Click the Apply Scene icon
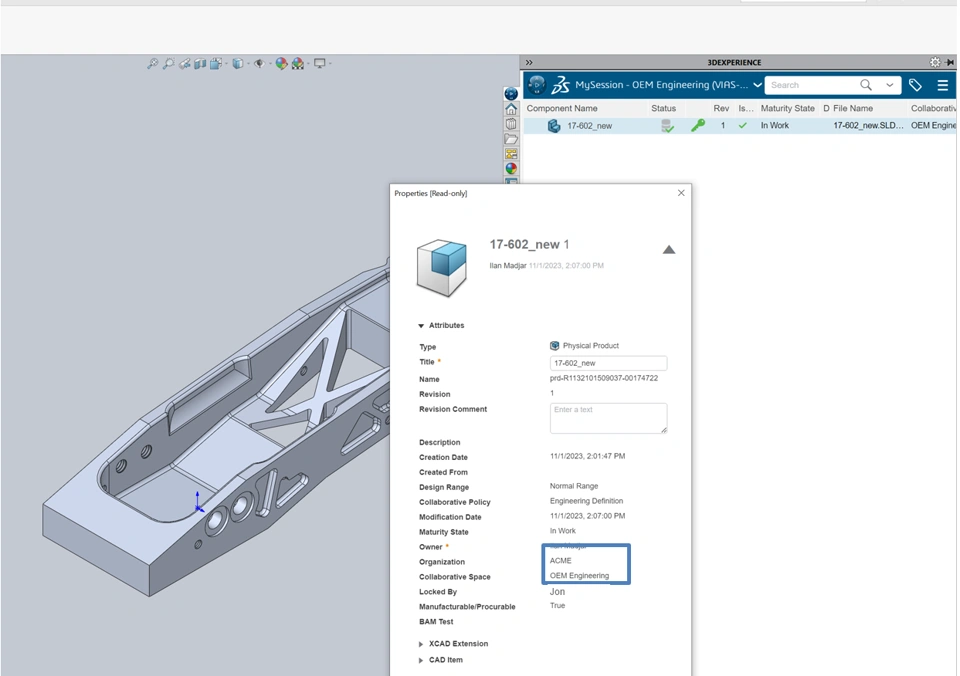 (298, 63)
